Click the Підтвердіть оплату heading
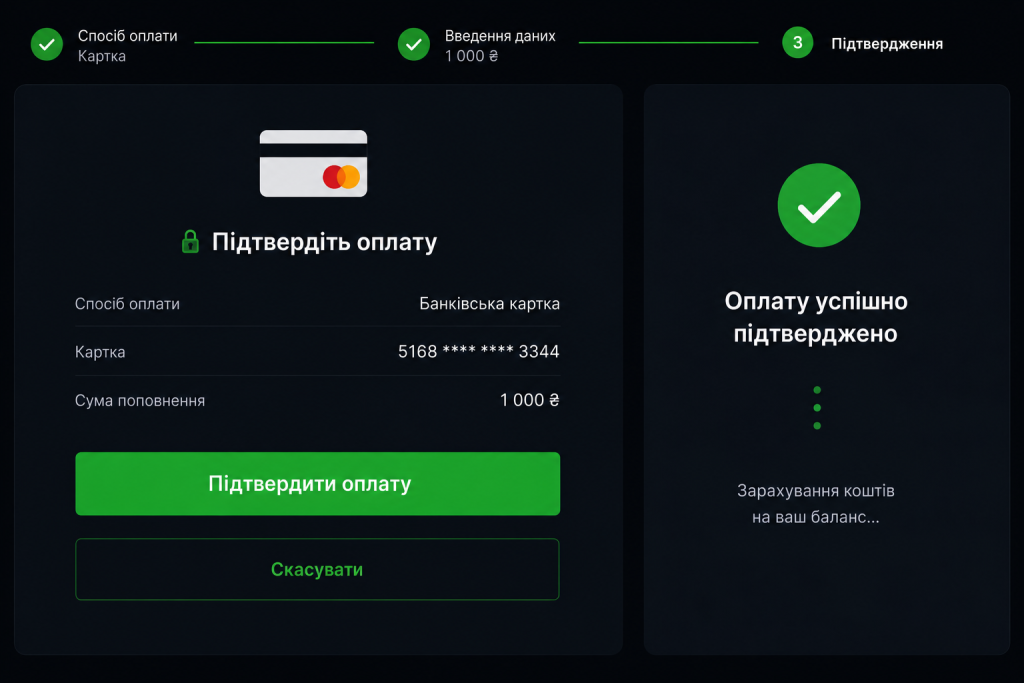The width and height of the screenshot is (1024, 683). pyautogui.click(x=325, y=242)
